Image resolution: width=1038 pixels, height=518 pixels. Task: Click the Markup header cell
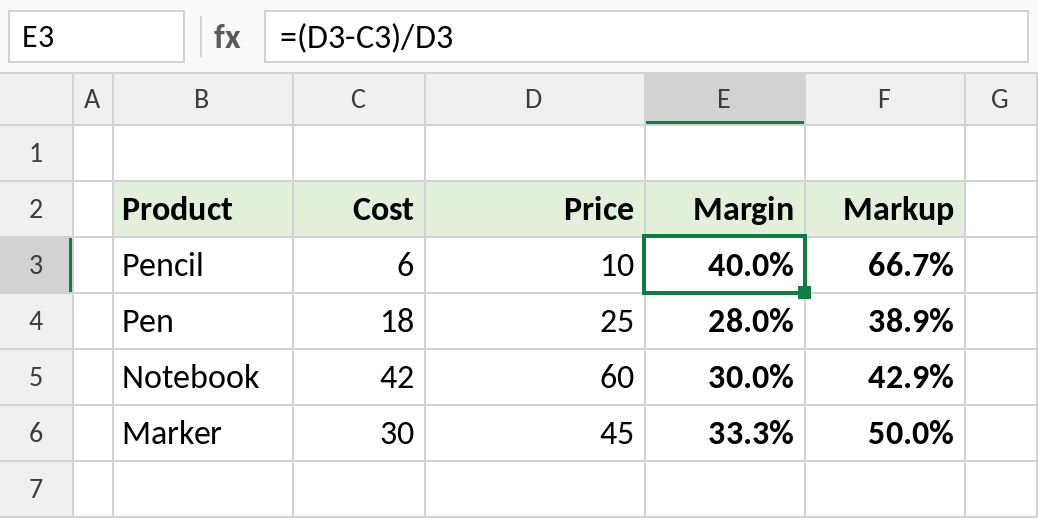pos(885,209)
